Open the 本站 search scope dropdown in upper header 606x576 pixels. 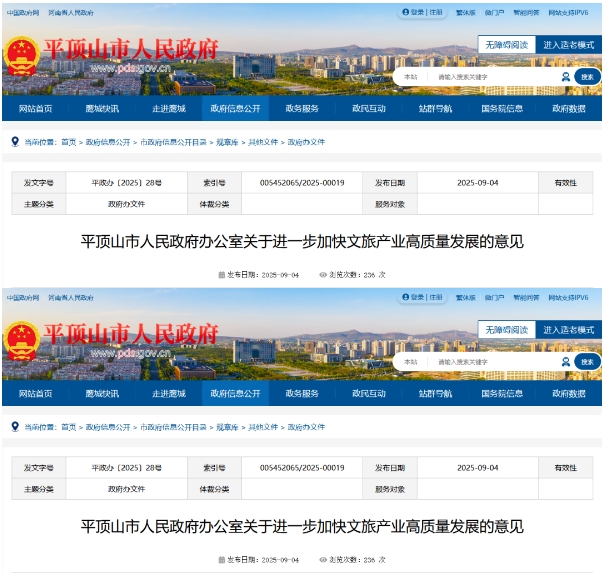[x=411, y=77]
